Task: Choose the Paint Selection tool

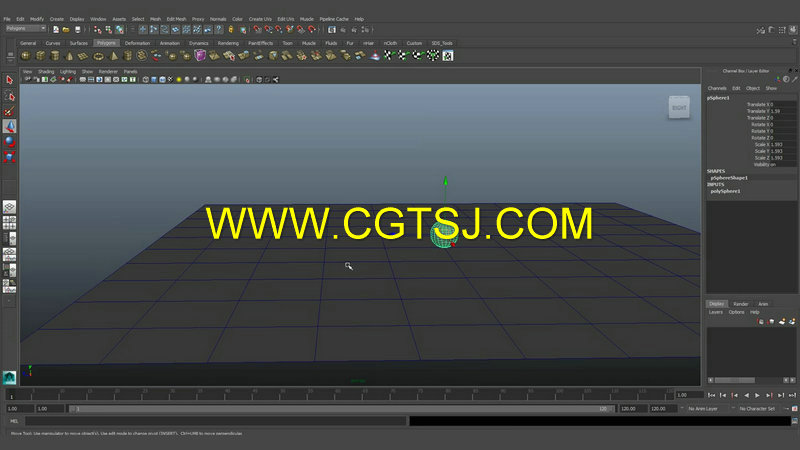Action: pos(9,111)
